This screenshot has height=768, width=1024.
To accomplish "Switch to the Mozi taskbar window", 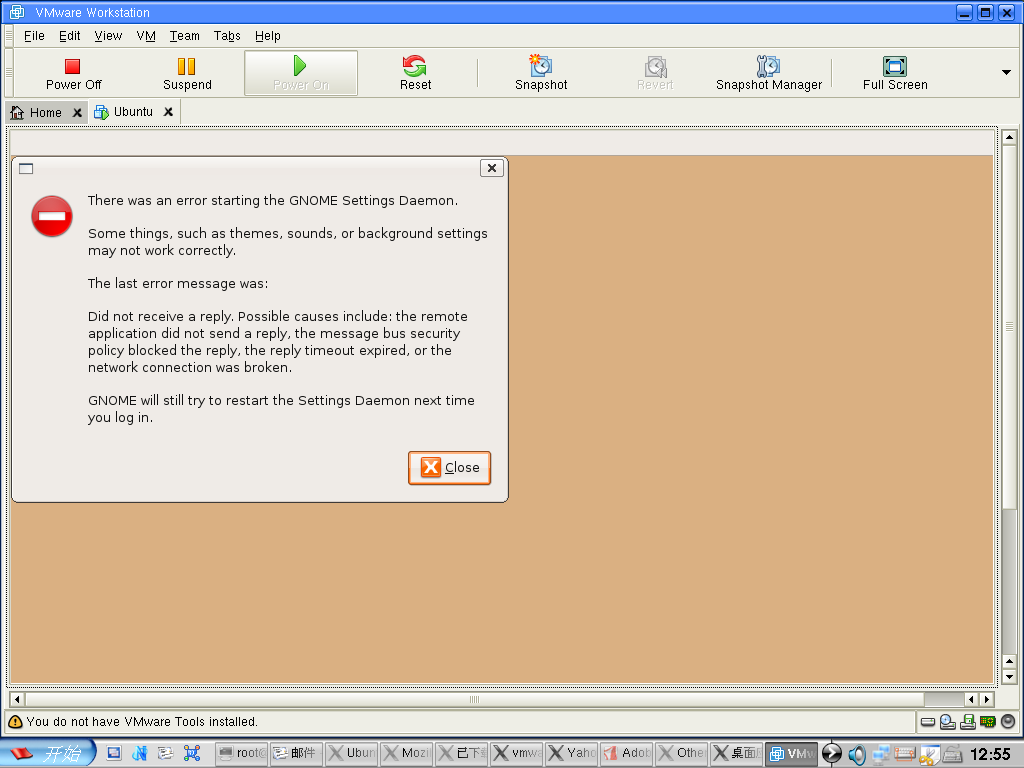I will (x=406, y=753).
